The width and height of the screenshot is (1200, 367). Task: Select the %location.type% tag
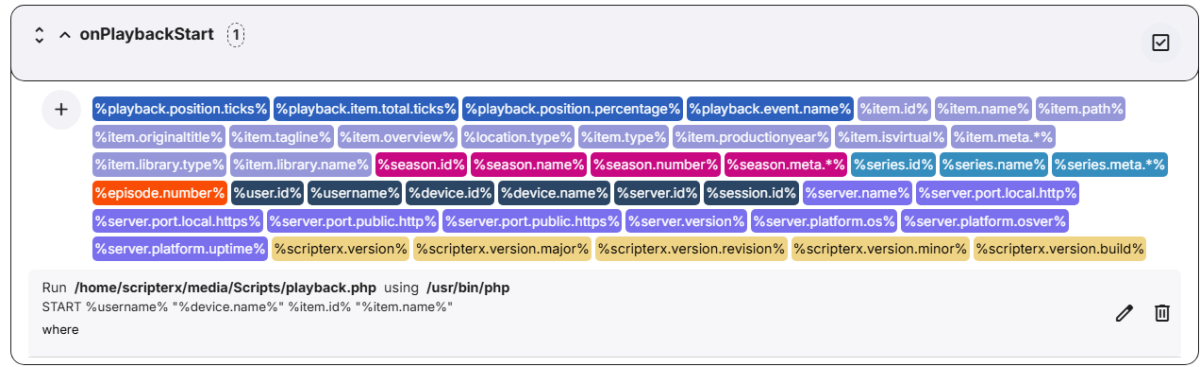[x=517, y=136]
